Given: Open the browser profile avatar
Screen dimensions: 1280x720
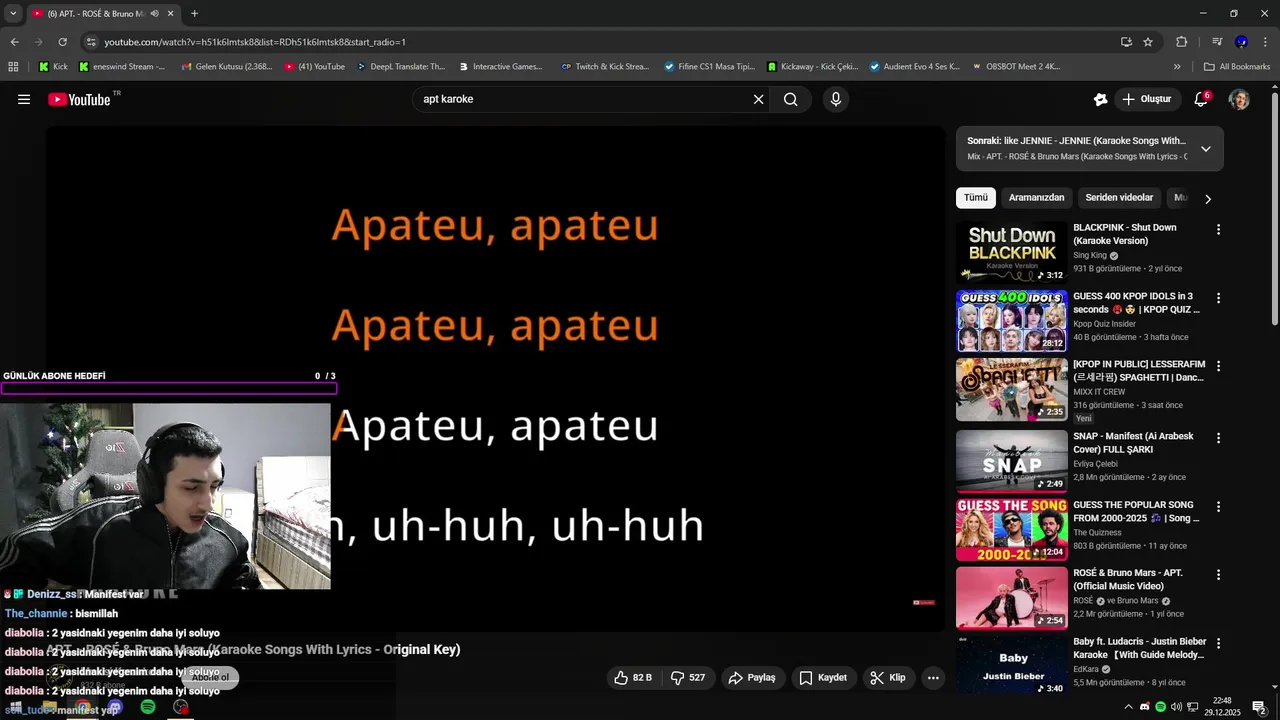Looking at the screenshot, I should 1241,42.
